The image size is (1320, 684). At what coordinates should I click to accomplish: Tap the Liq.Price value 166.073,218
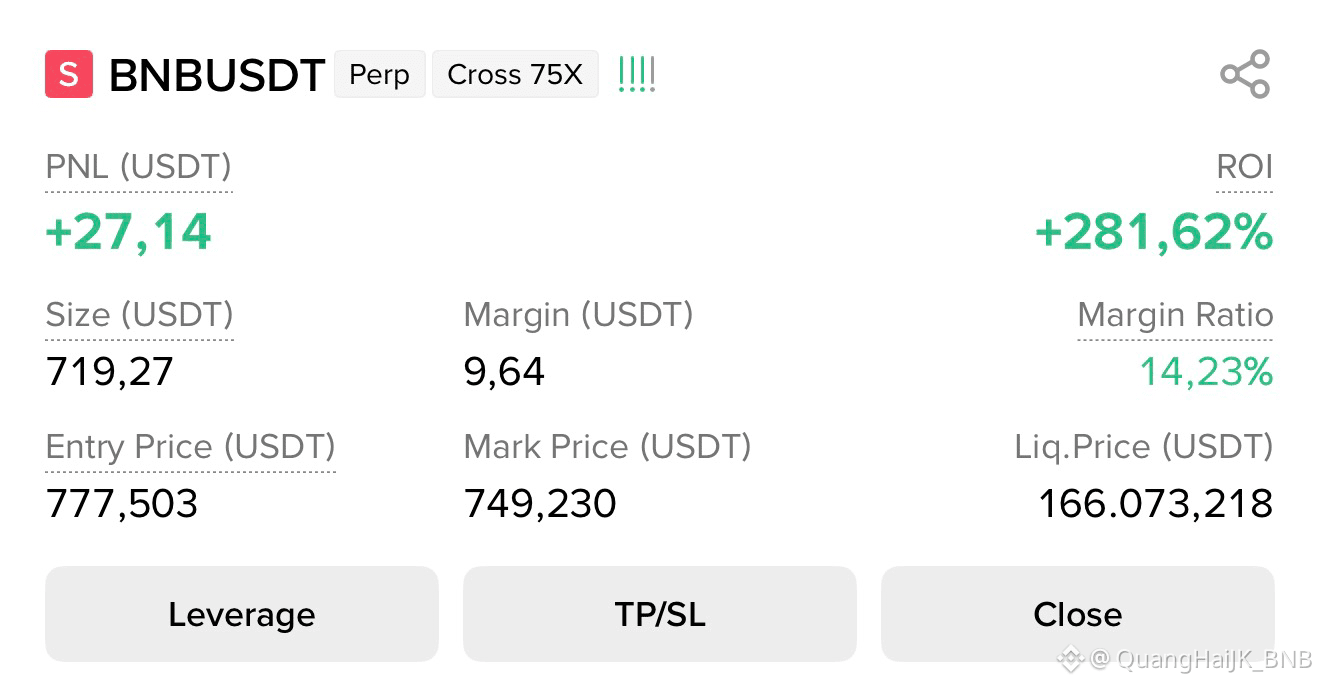coord(1156,503)
